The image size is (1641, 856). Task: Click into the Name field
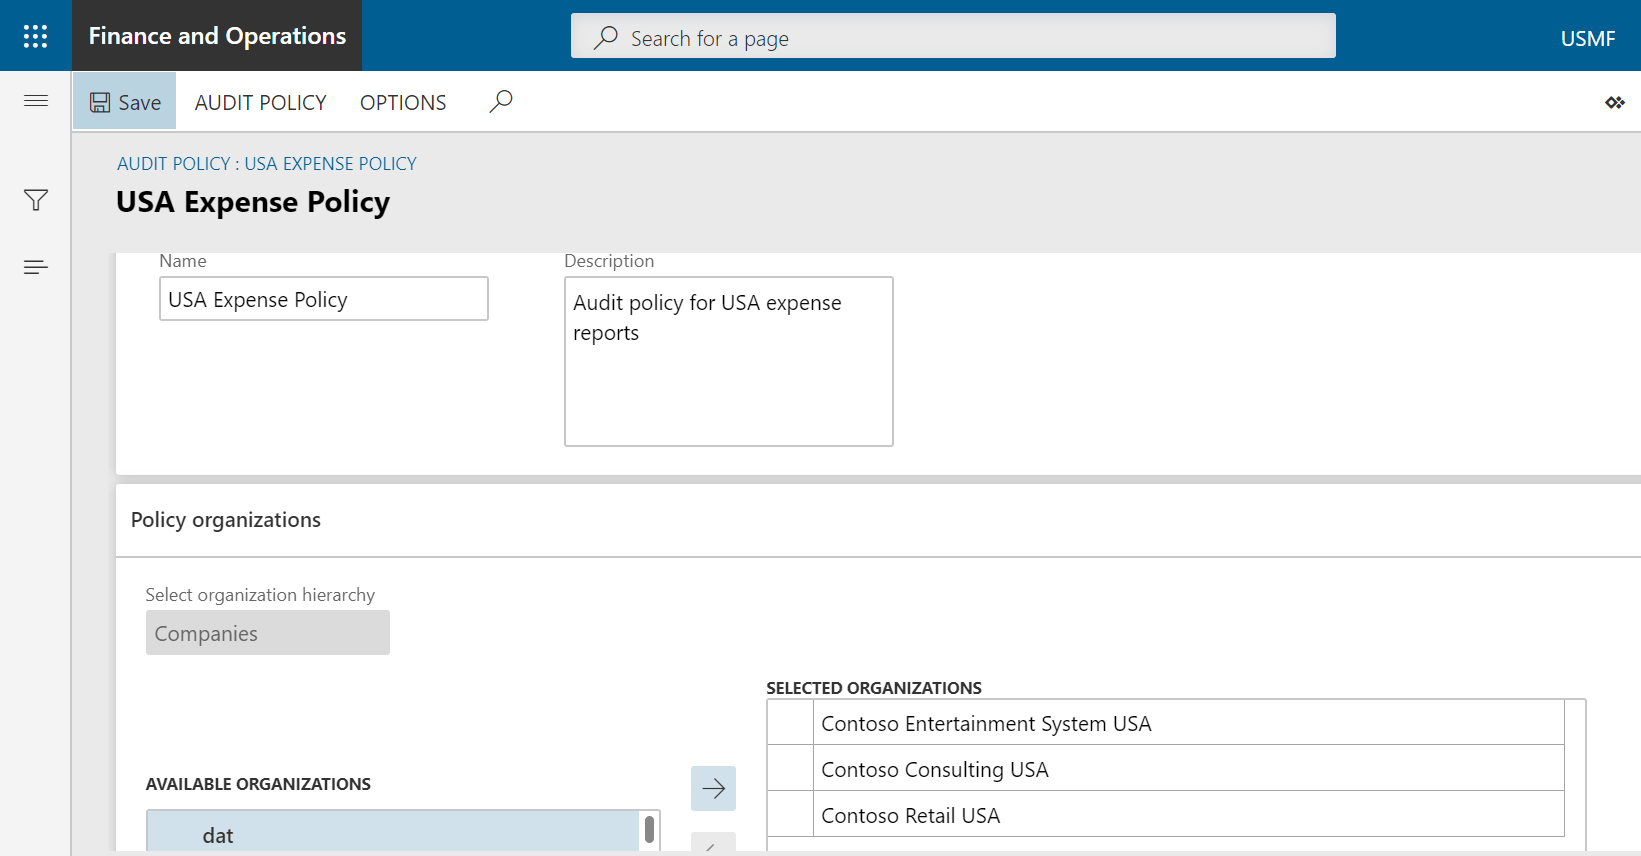[323, 299]
